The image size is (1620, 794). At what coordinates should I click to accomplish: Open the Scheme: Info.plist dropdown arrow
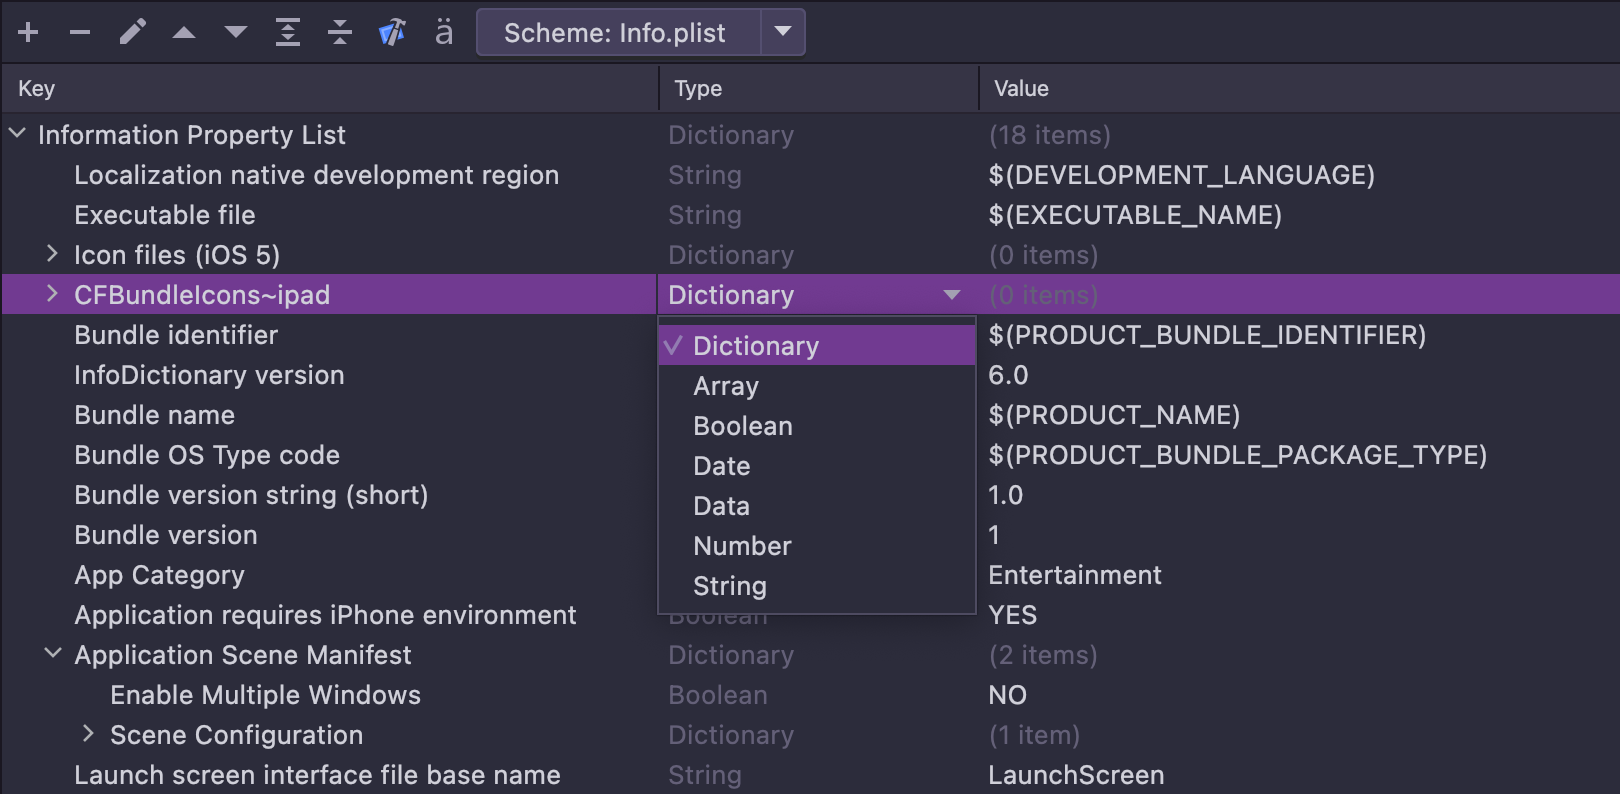(783, 32)
